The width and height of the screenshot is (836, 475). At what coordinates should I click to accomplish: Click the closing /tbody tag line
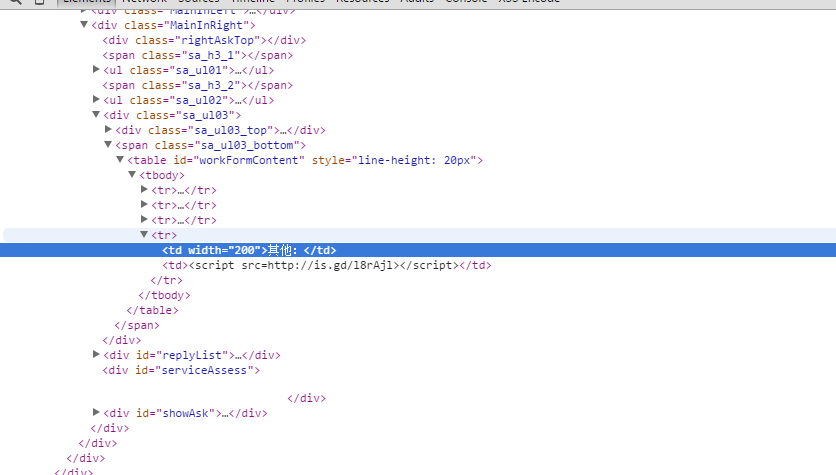point(164,295)
